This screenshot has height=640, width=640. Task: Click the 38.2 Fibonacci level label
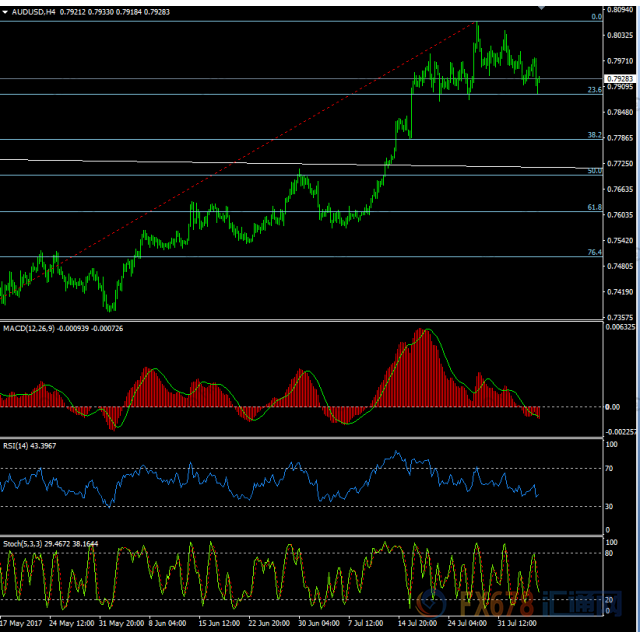pyautogui.click(x=594, y=135)
